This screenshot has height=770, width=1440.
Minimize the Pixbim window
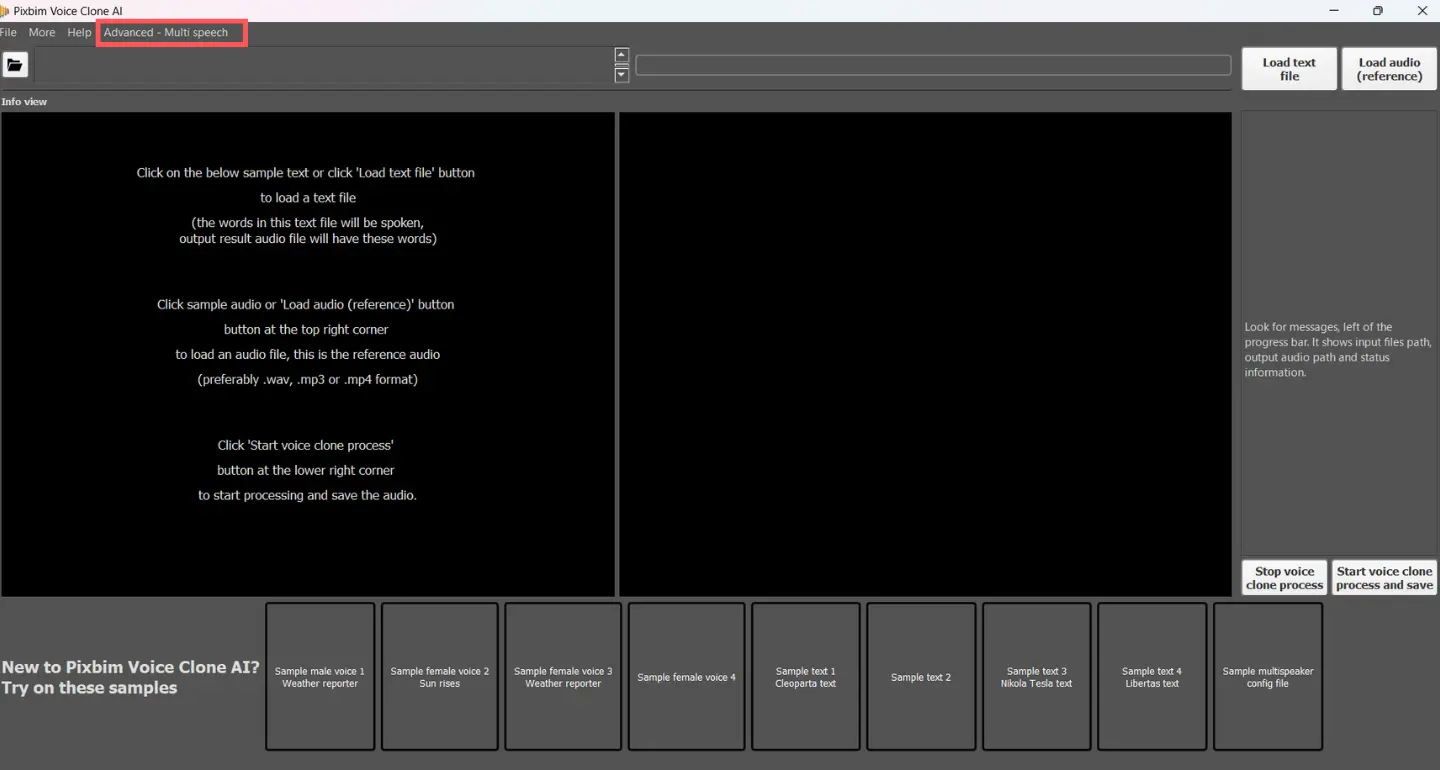(1334, 11)
